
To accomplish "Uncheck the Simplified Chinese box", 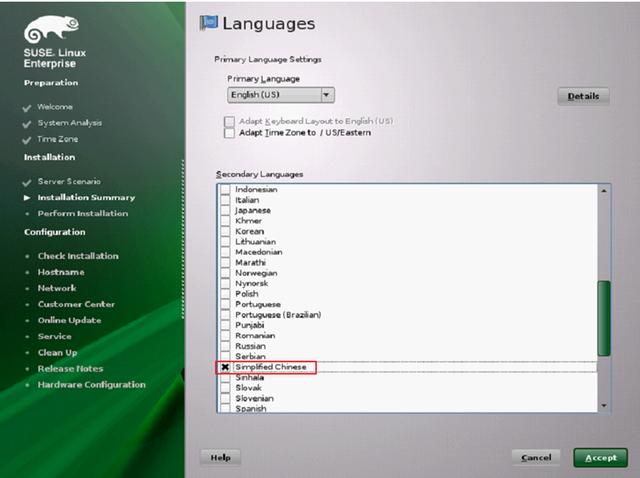I will pyautogui.click(x=225, y=367).
